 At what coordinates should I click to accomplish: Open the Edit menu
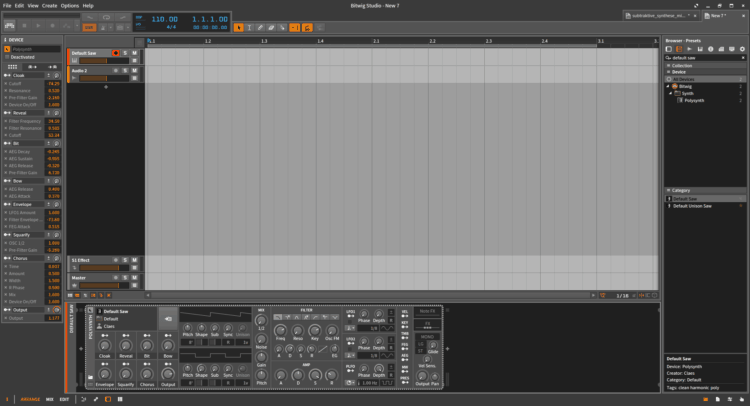pos(19,6)
